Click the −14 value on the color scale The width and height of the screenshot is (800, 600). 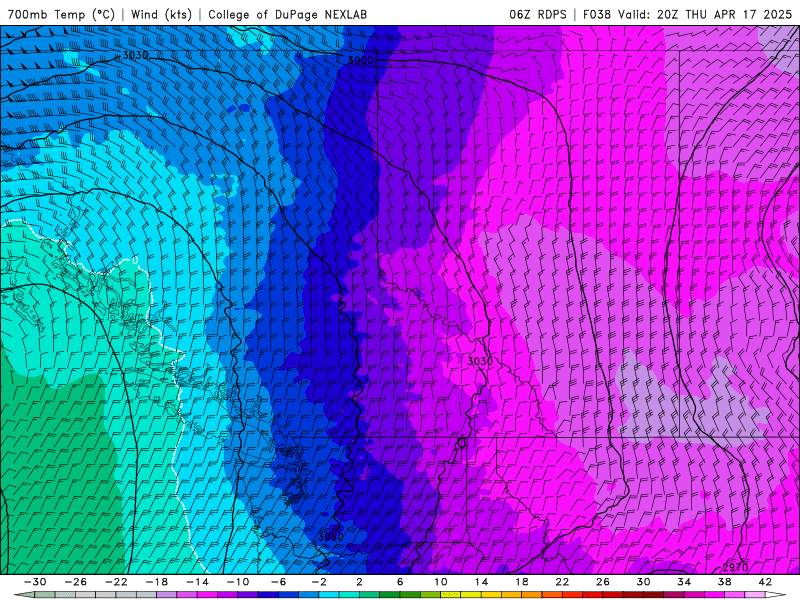coord(197,582)
